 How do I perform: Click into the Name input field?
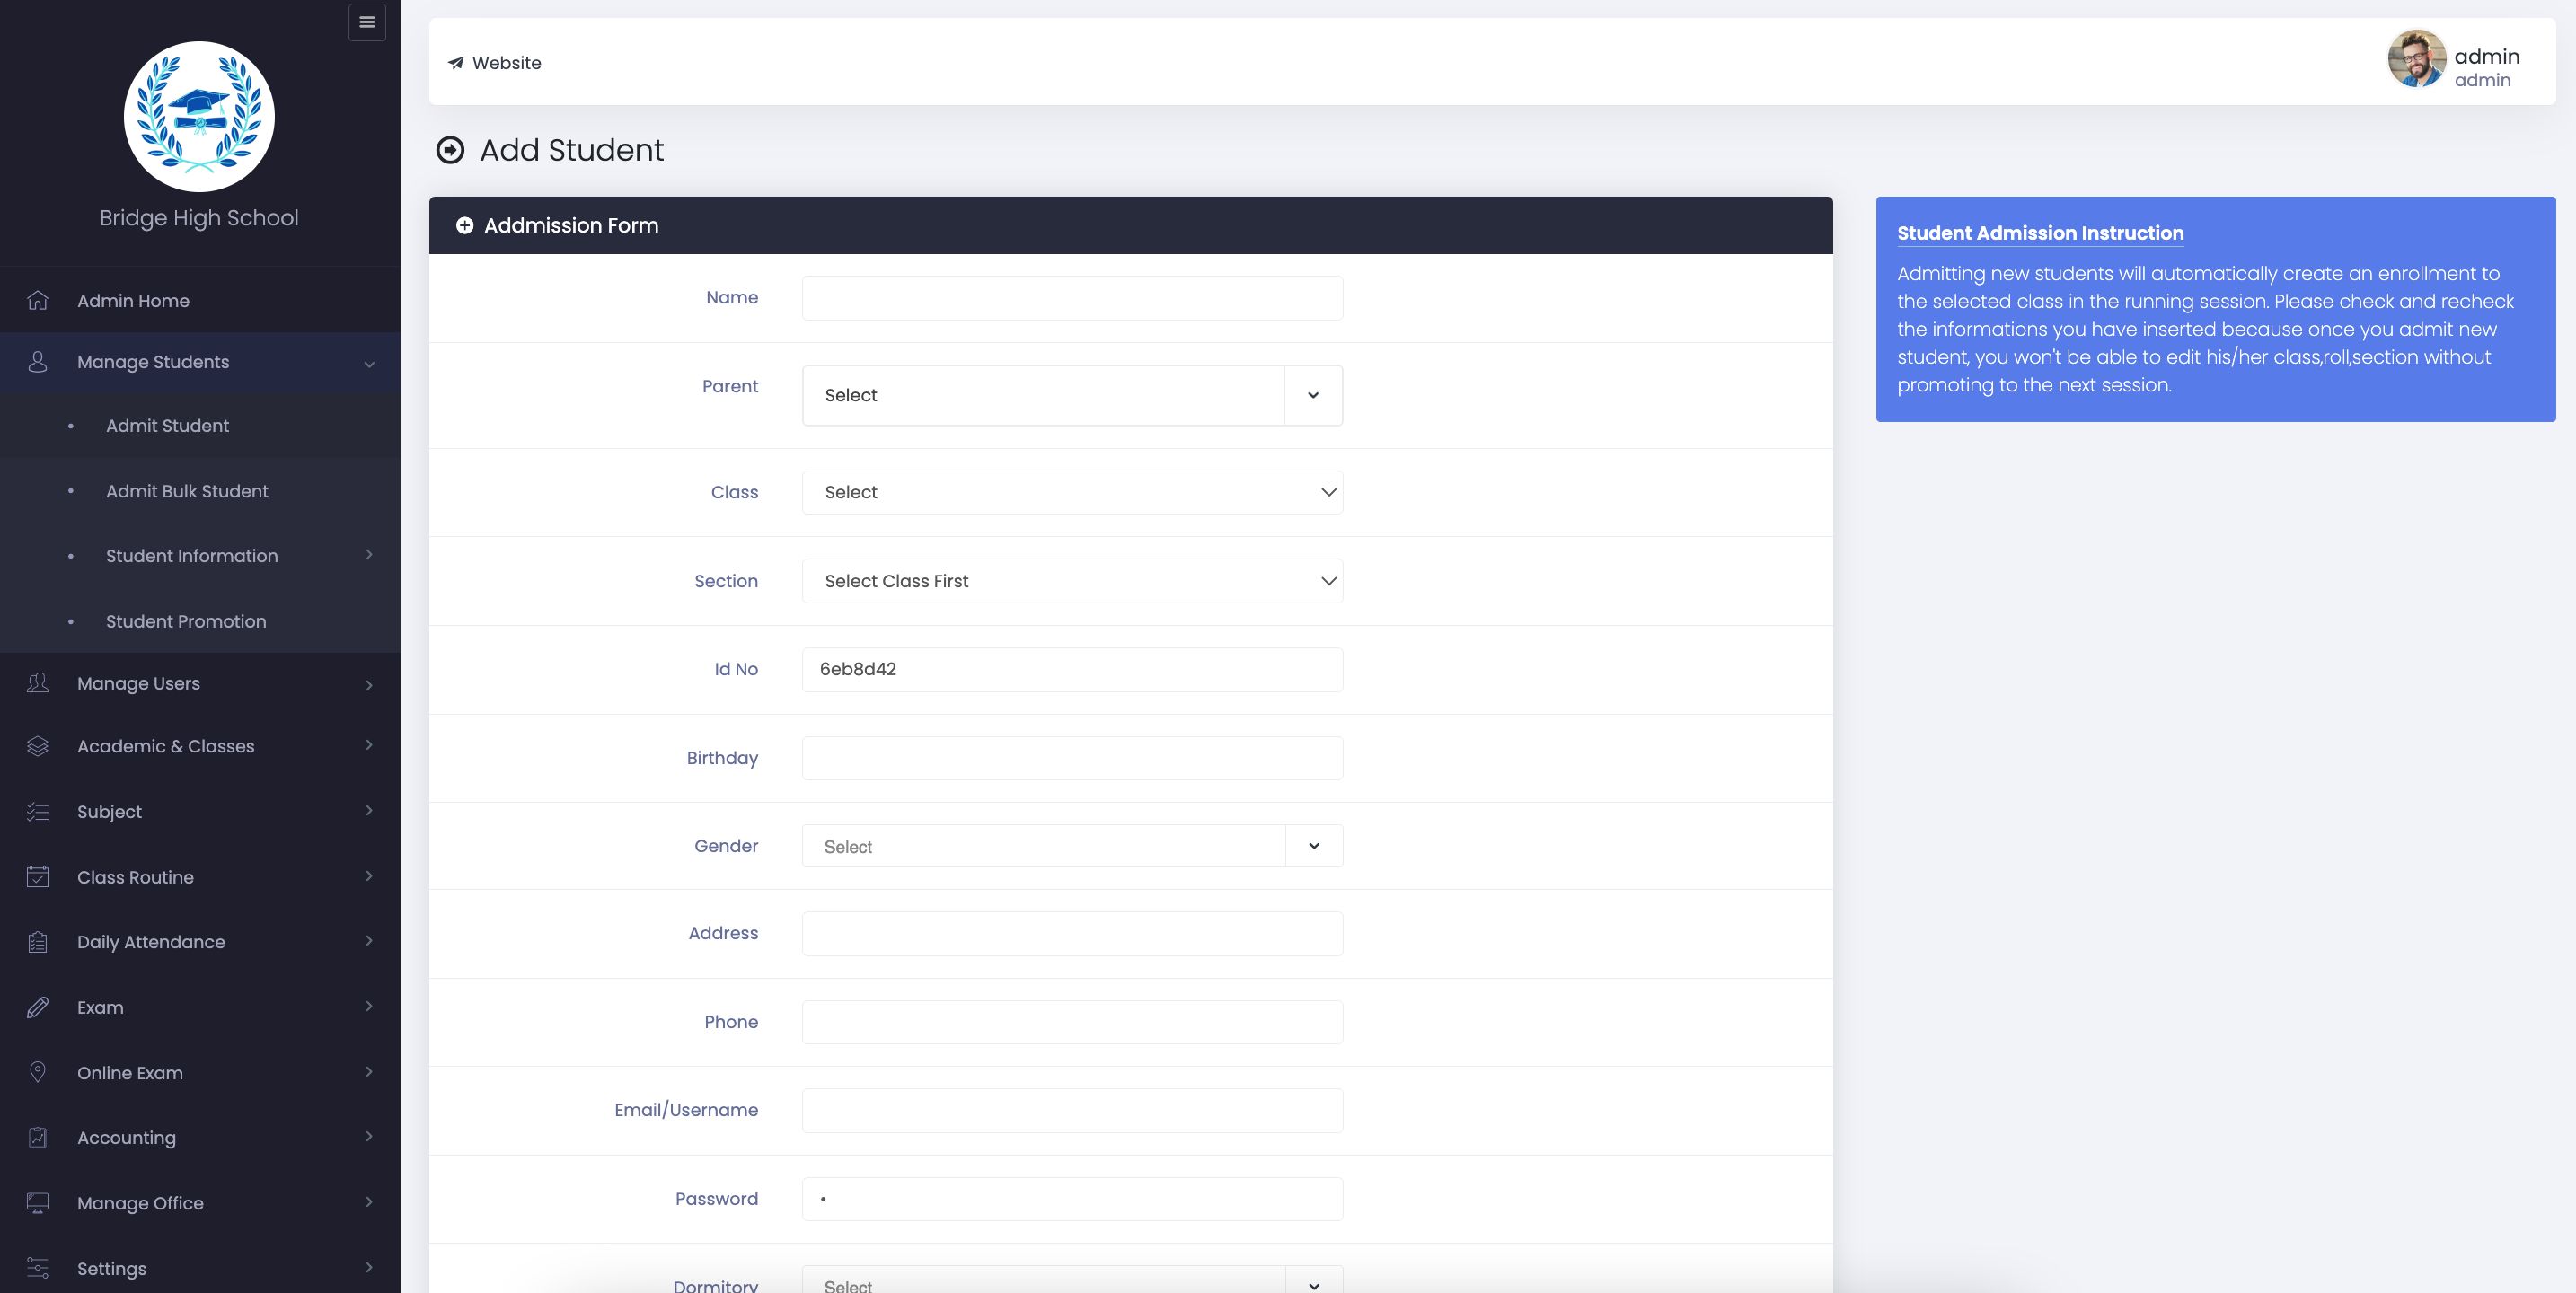(1071, 298)
